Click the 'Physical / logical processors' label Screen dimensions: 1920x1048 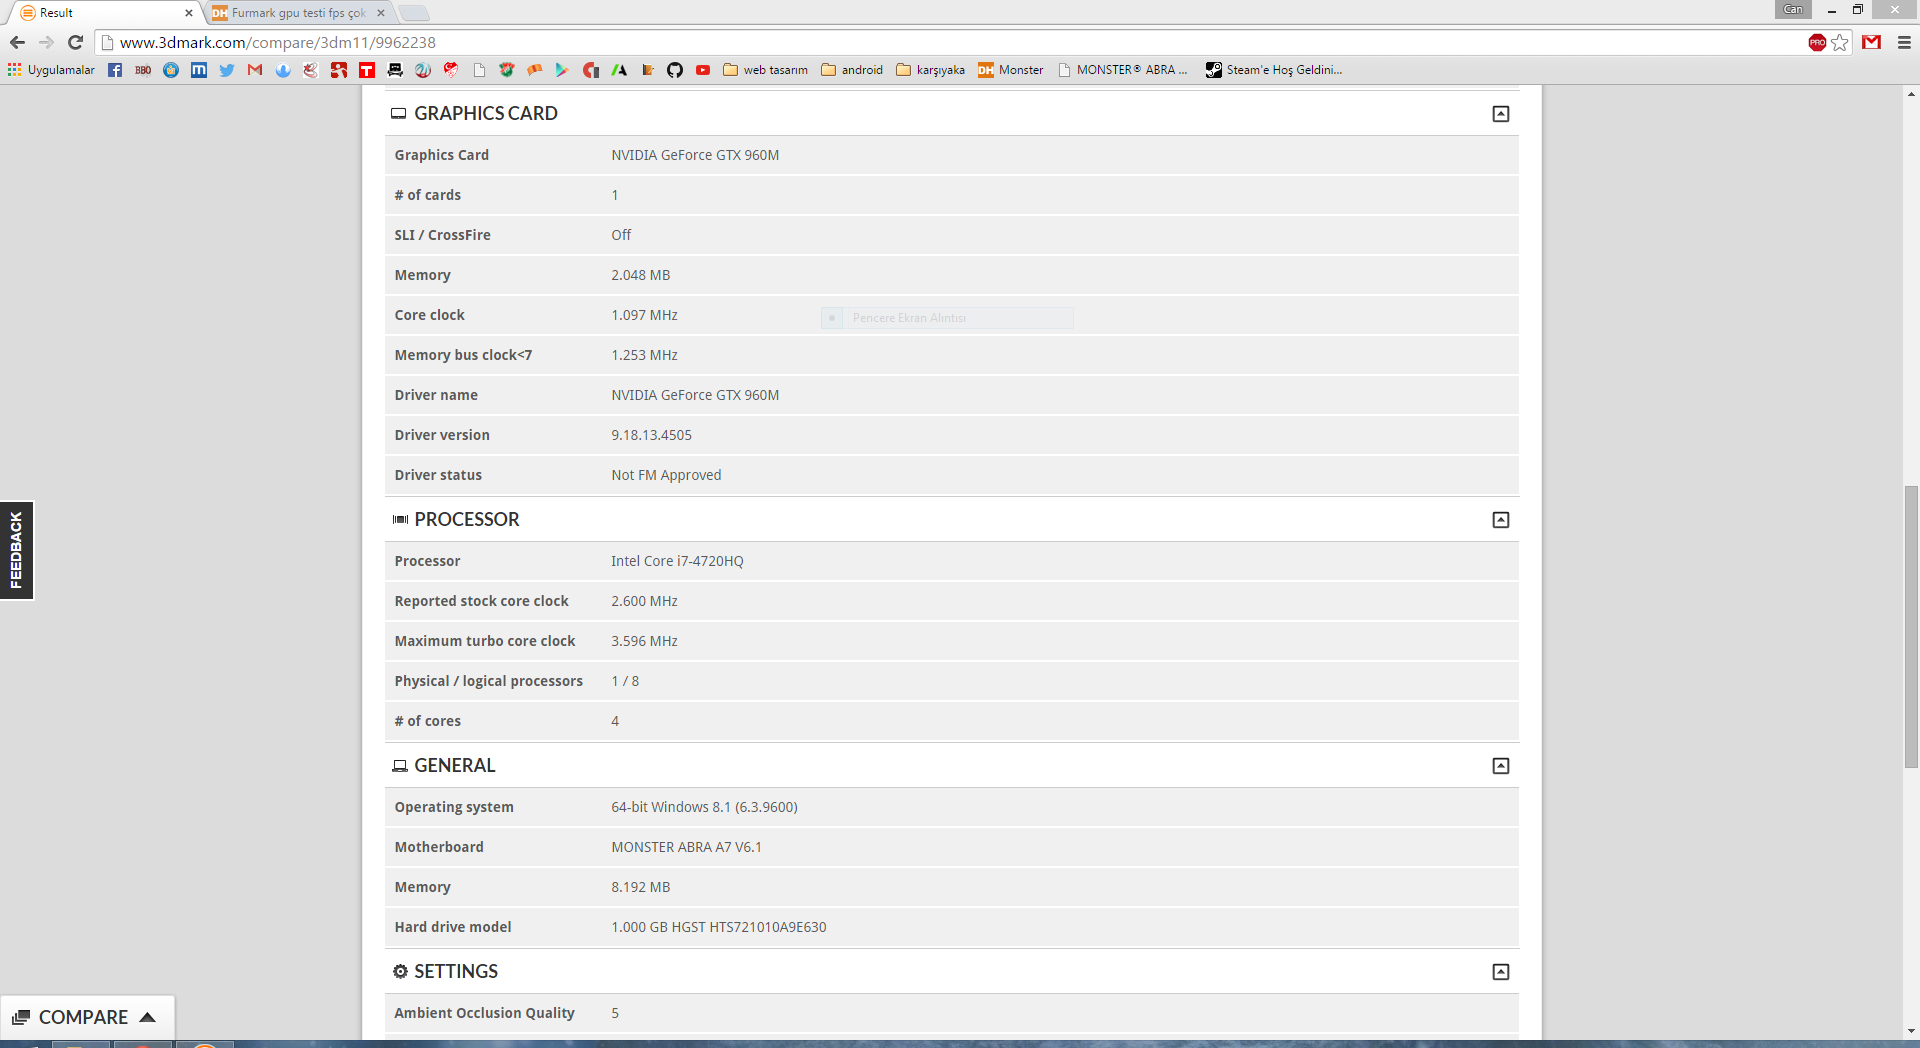pyautogui.click(x=488, y=681)
